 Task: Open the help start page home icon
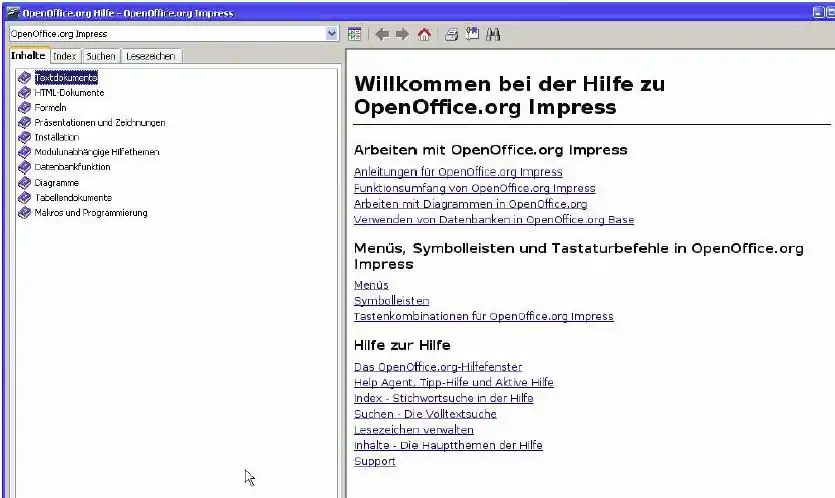pyautogui.click(x=424, y=35)
